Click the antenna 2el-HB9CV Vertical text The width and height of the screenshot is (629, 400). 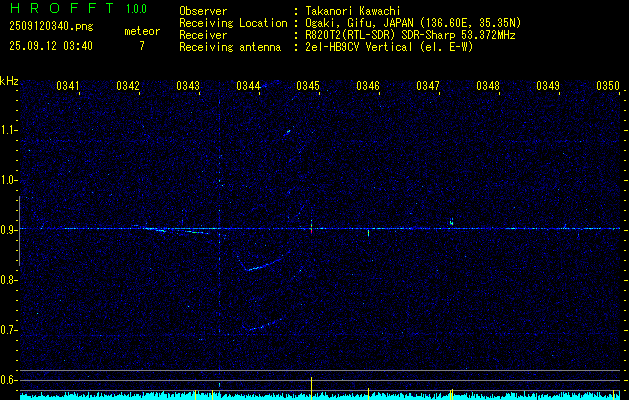coord(389,47)
